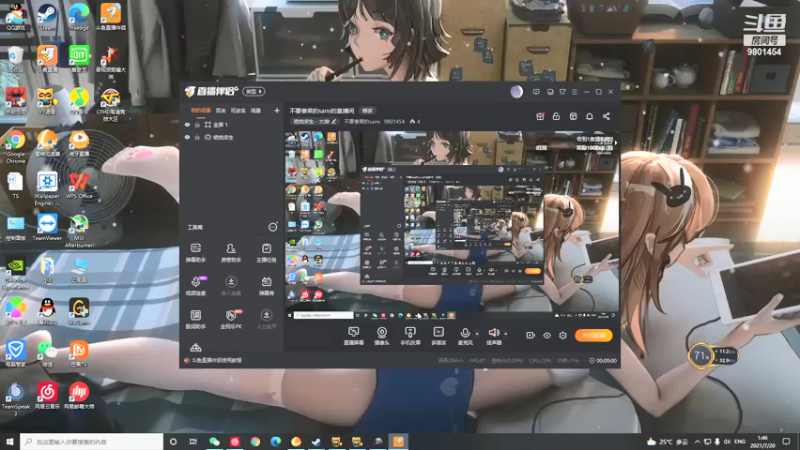The height and width of the screenshot is (450, 800).
Task: Open the 全民乐PK tool in the toolbox
Action: (231, 319)
